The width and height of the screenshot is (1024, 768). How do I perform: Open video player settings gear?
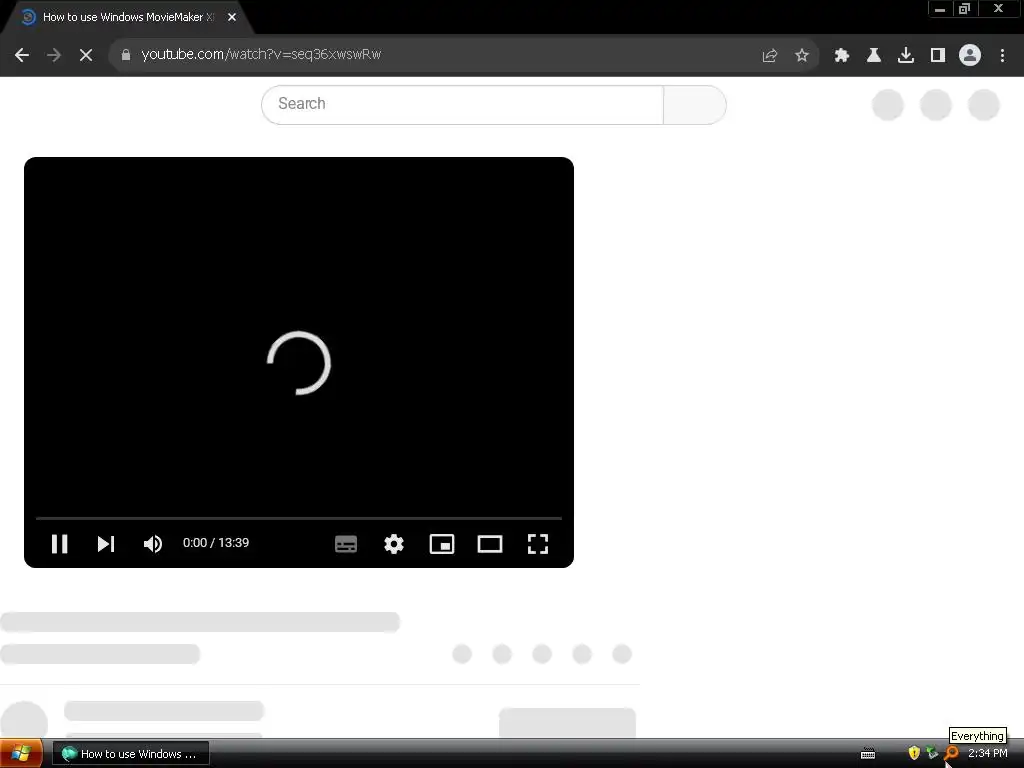394,543
